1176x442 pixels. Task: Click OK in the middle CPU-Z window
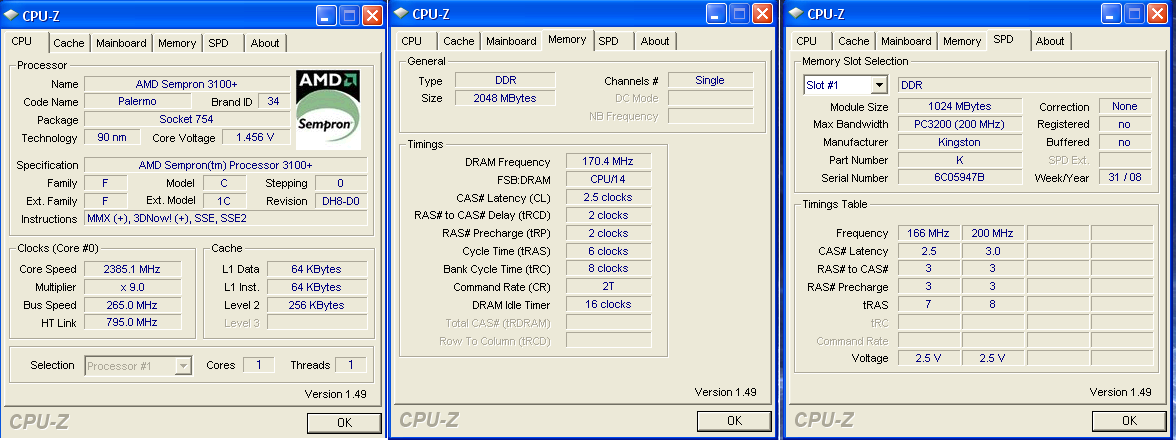pyautogui.click(x=734, y=420)
